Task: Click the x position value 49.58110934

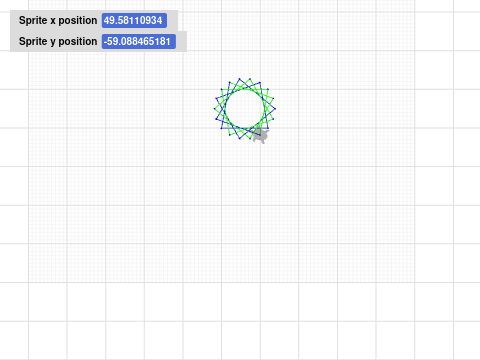Action: [x=134, y=20]
